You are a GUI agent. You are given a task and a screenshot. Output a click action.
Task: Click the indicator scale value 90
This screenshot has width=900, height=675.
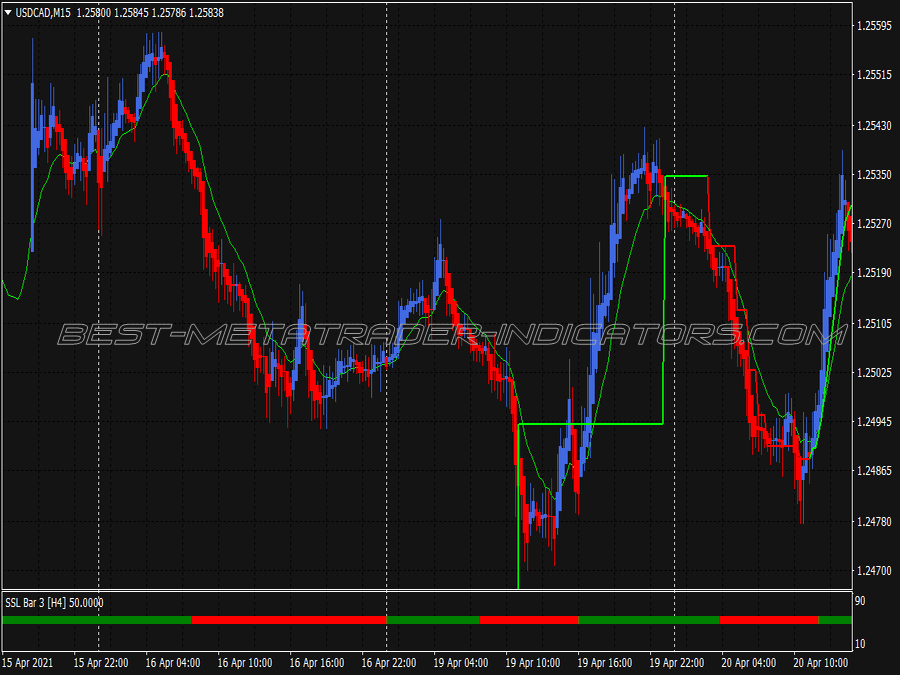pos(860,601)
